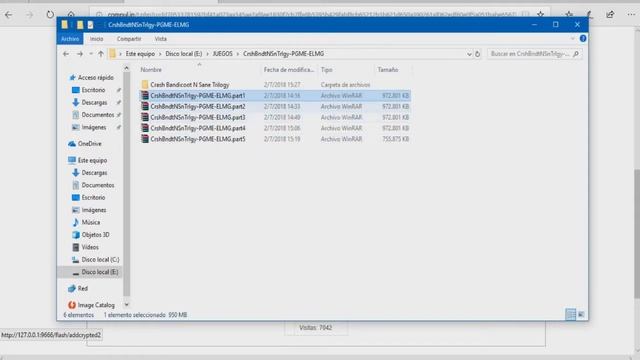Switch to the Compartir tab

(x=129, y=39)
